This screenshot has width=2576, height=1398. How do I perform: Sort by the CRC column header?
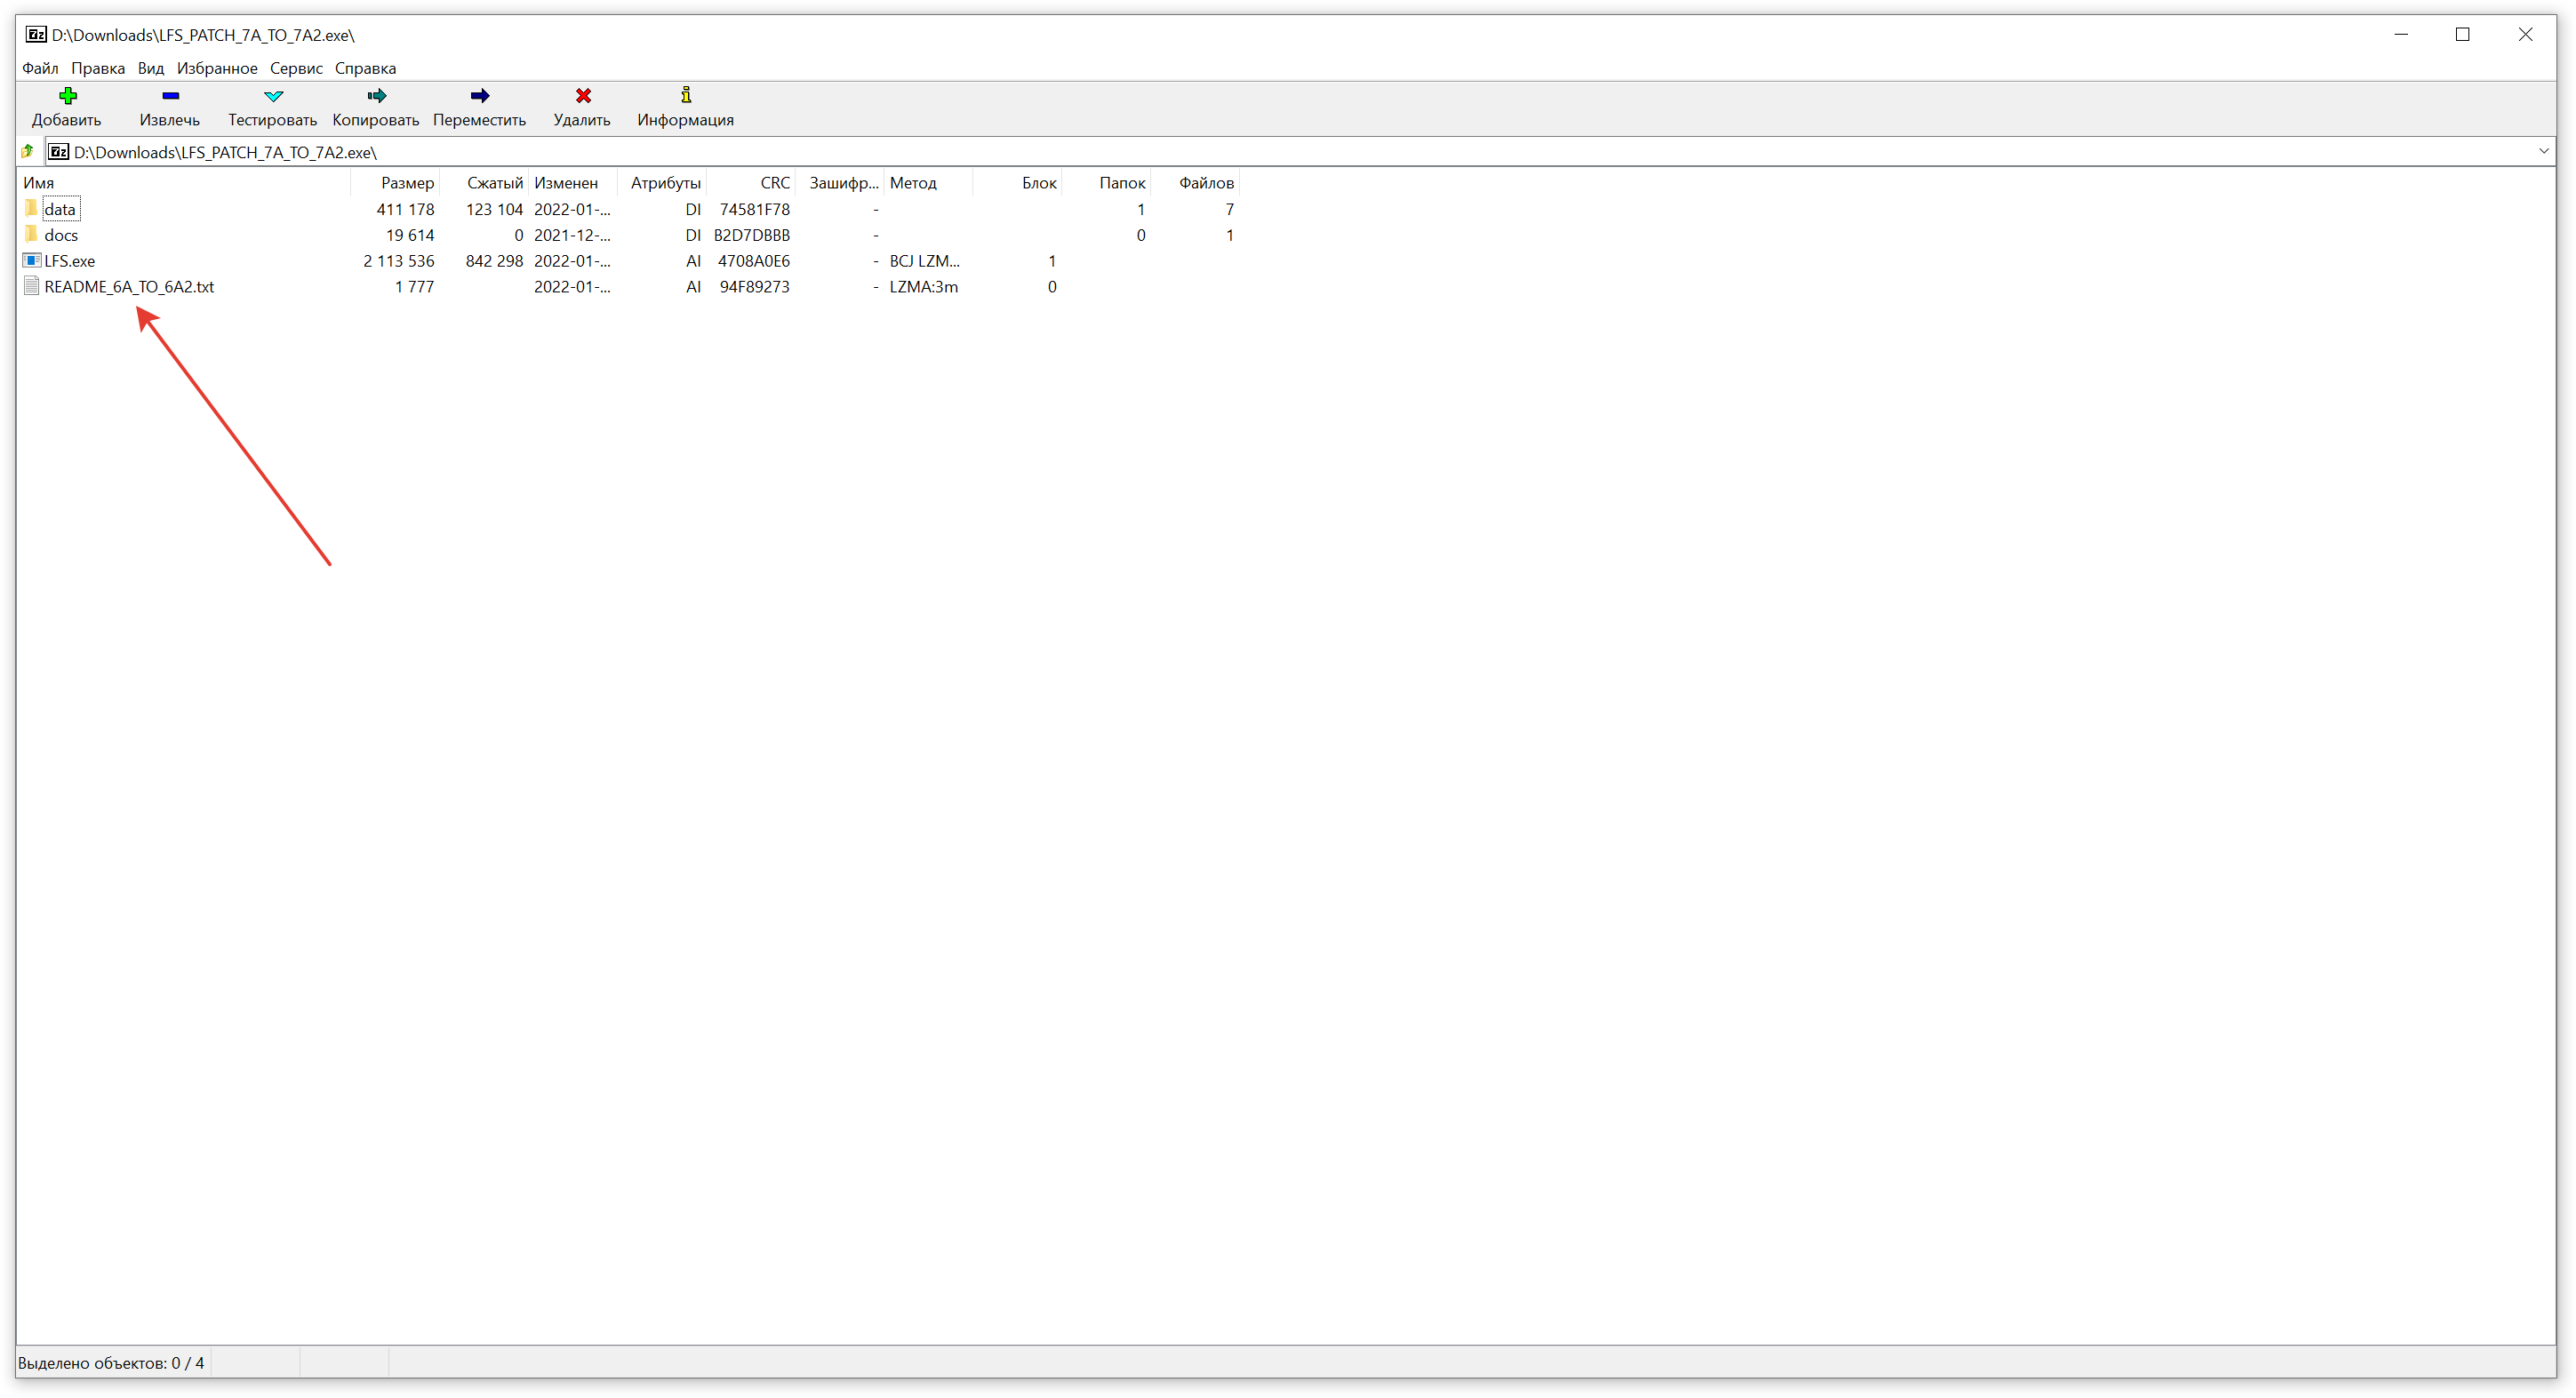click(x=774, y=183)
